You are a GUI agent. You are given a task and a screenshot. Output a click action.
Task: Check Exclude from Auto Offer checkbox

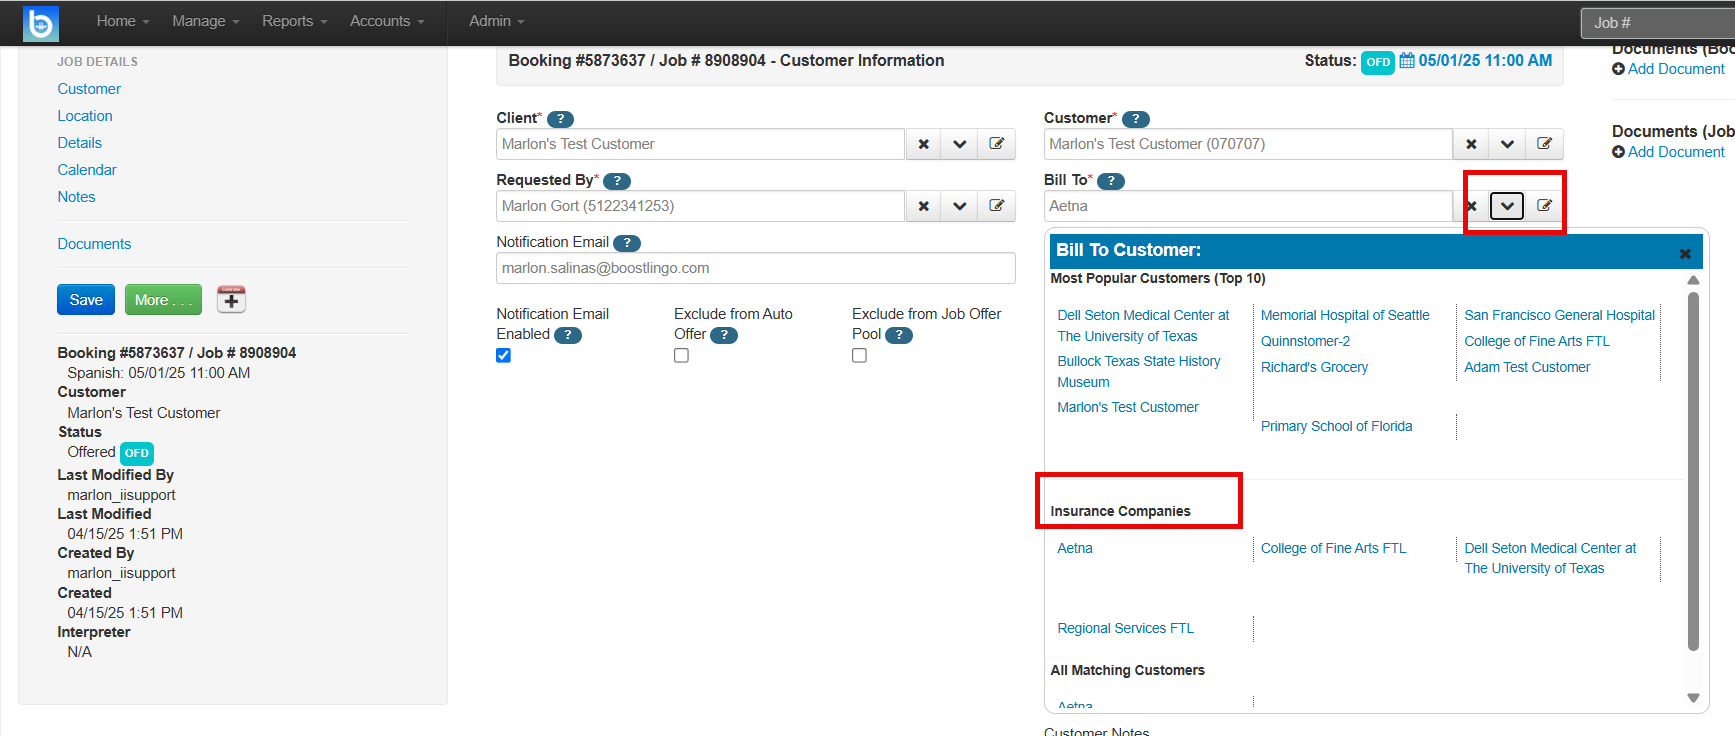pyautogui.click(x=681, y=356)
